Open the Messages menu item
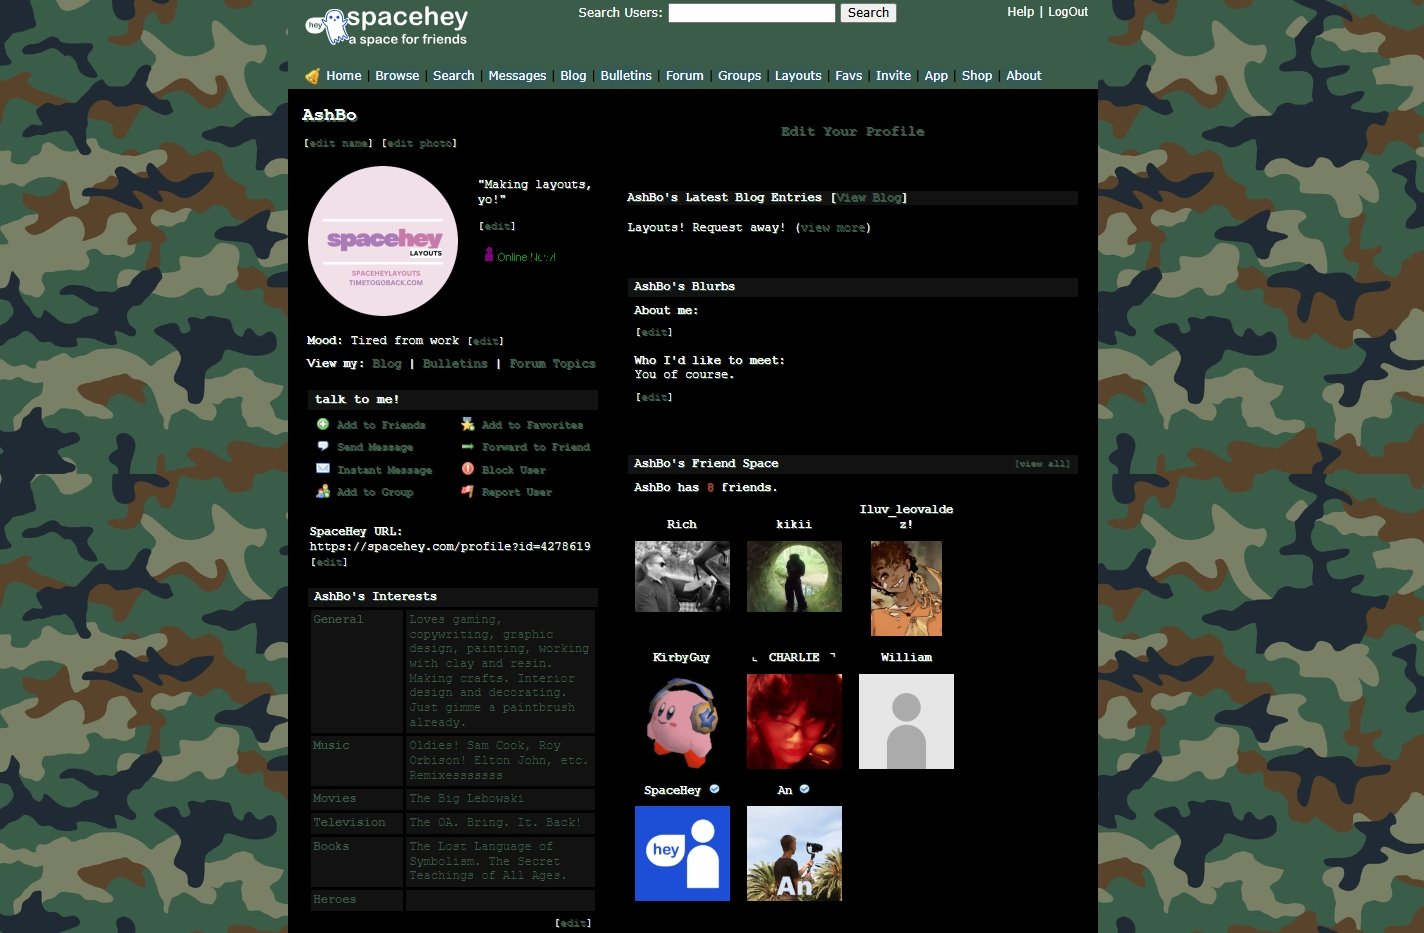1424x933 pixels. [x=517, y=76]
